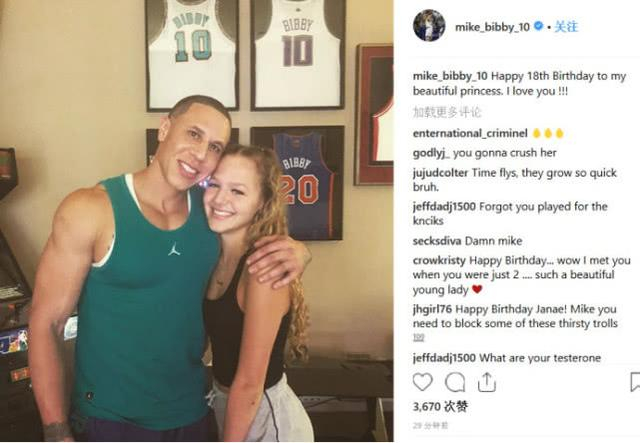The width and height of the screenshot is (640, 443).
Task: Follow the account with 关注
Action: tap(567, 27)
